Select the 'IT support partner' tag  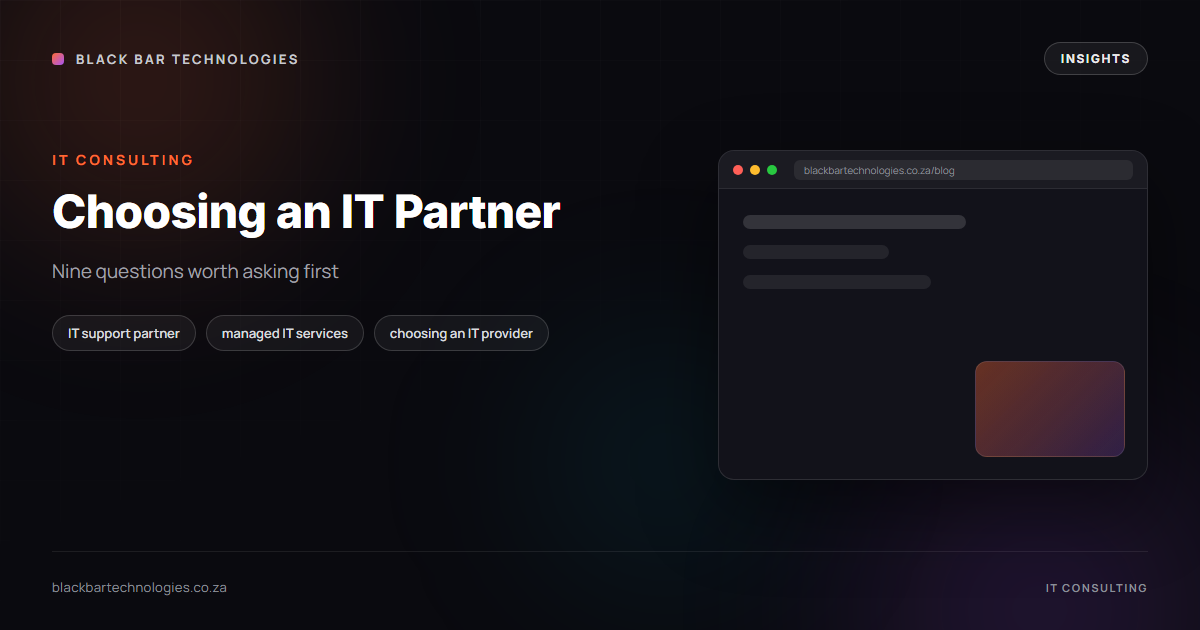[124, 333]
